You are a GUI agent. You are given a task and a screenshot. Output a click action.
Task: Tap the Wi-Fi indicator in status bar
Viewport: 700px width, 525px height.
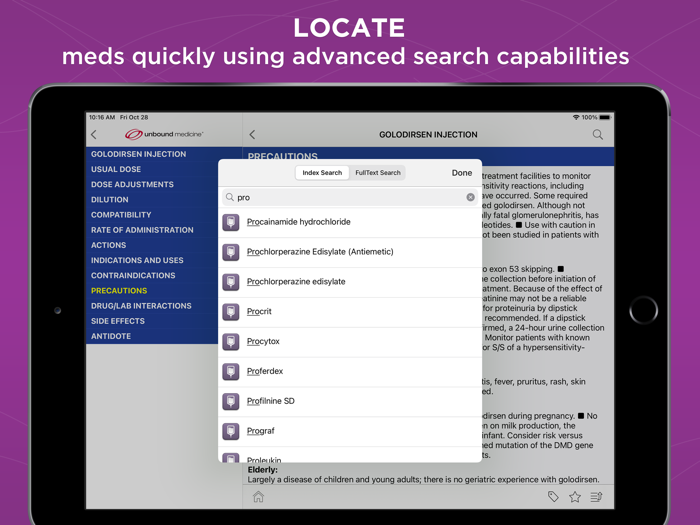point(576,117)
